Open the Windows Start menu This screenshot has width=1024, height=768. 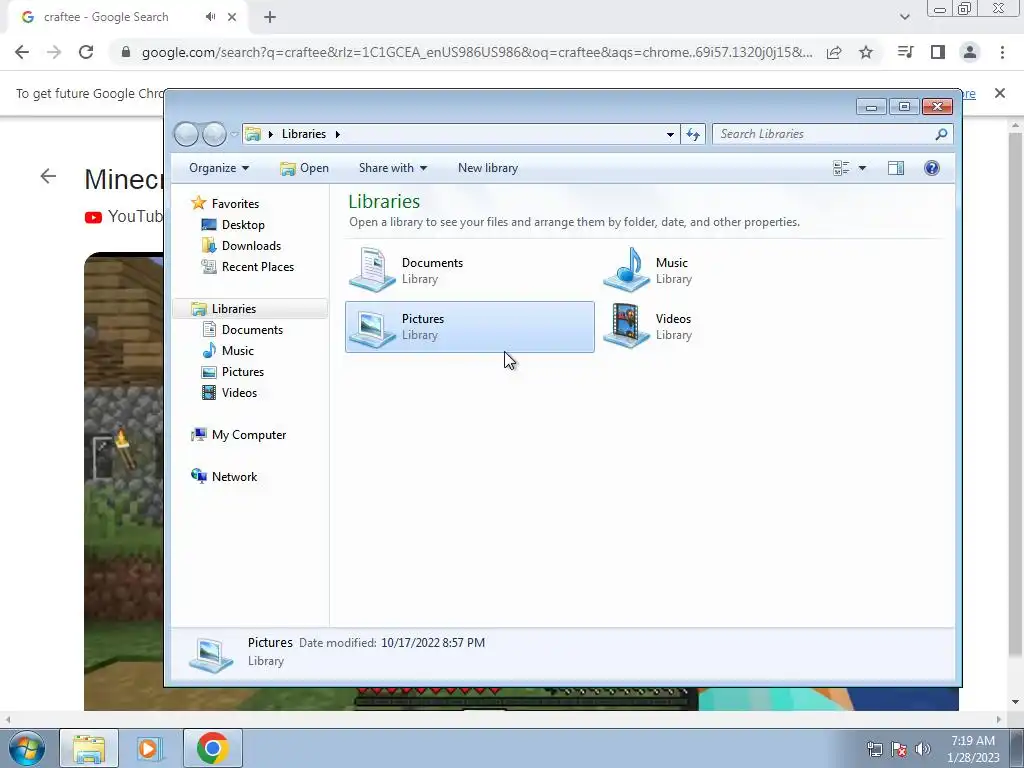(x=27, y=748)
